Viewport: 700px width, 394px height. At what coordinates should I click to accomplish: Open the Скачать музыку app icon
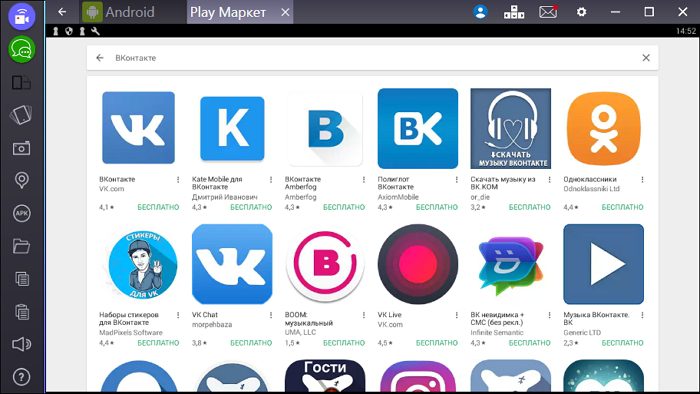pos(511,129)
